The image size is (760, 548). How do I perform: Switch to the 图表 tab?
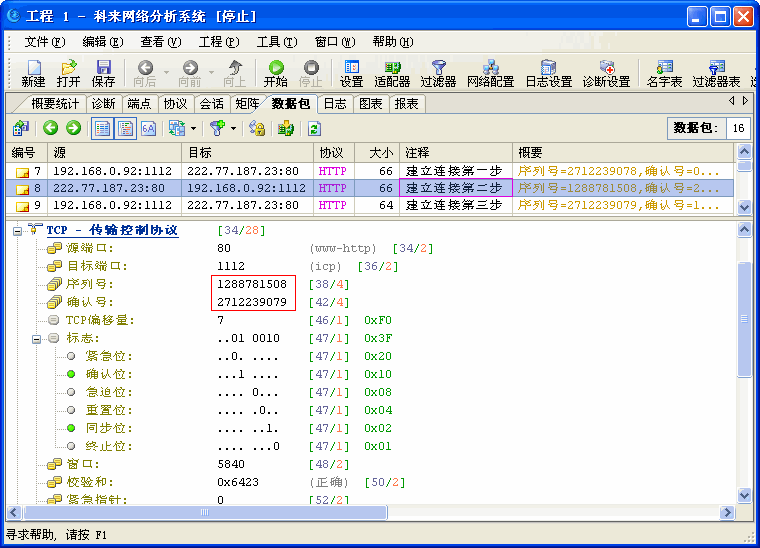click(x=371, y=104)
